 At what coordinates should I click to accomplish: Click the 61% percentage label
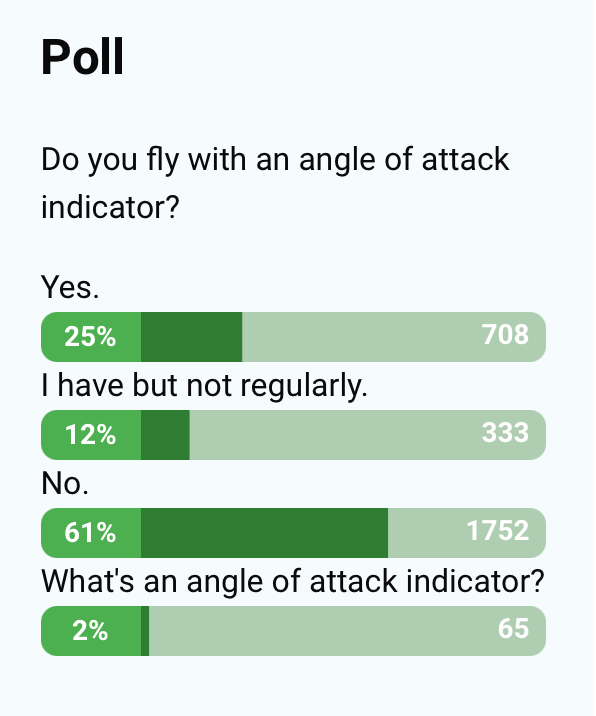click(x=90, y=532)
